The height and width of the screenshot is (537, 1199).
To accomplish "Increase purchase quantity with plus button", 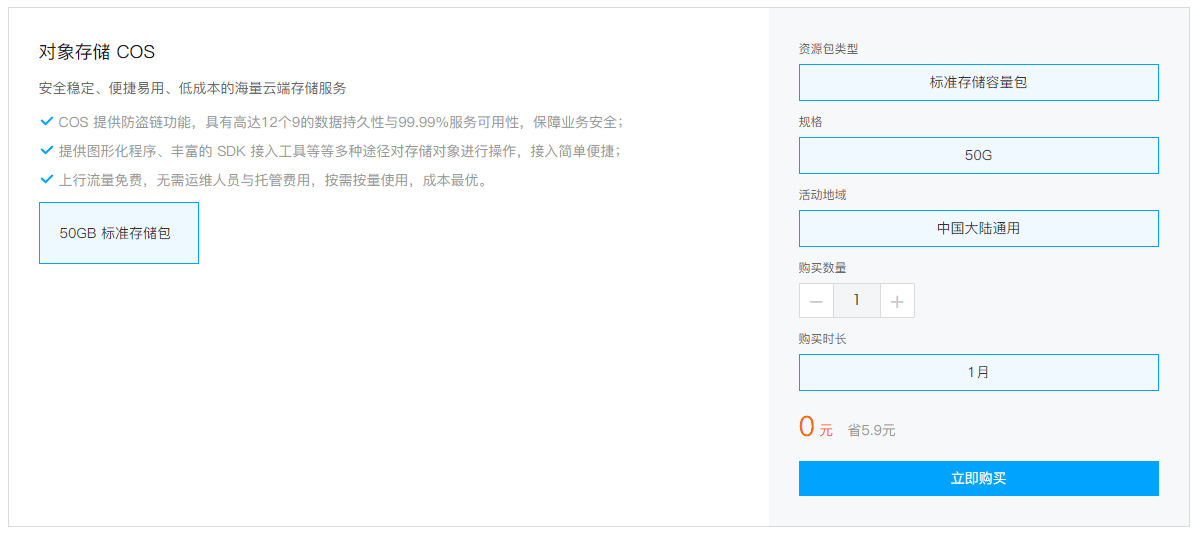I will pyautogui.click(x=897, y=301).
